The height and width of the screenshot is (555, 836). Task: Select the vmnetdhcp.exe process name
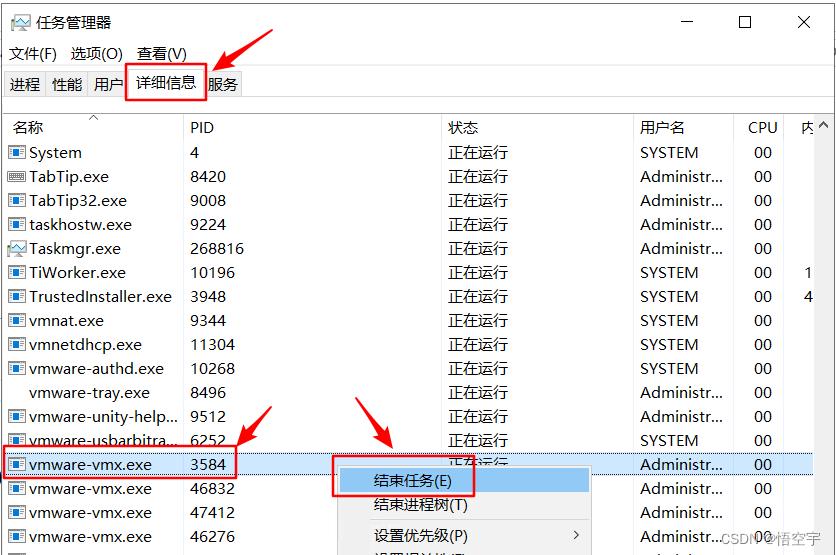[86, 344]
